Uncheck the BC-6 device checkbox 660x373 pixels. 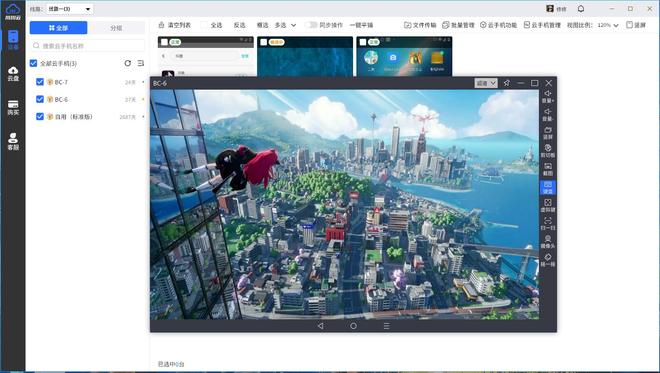click(40, 99)
